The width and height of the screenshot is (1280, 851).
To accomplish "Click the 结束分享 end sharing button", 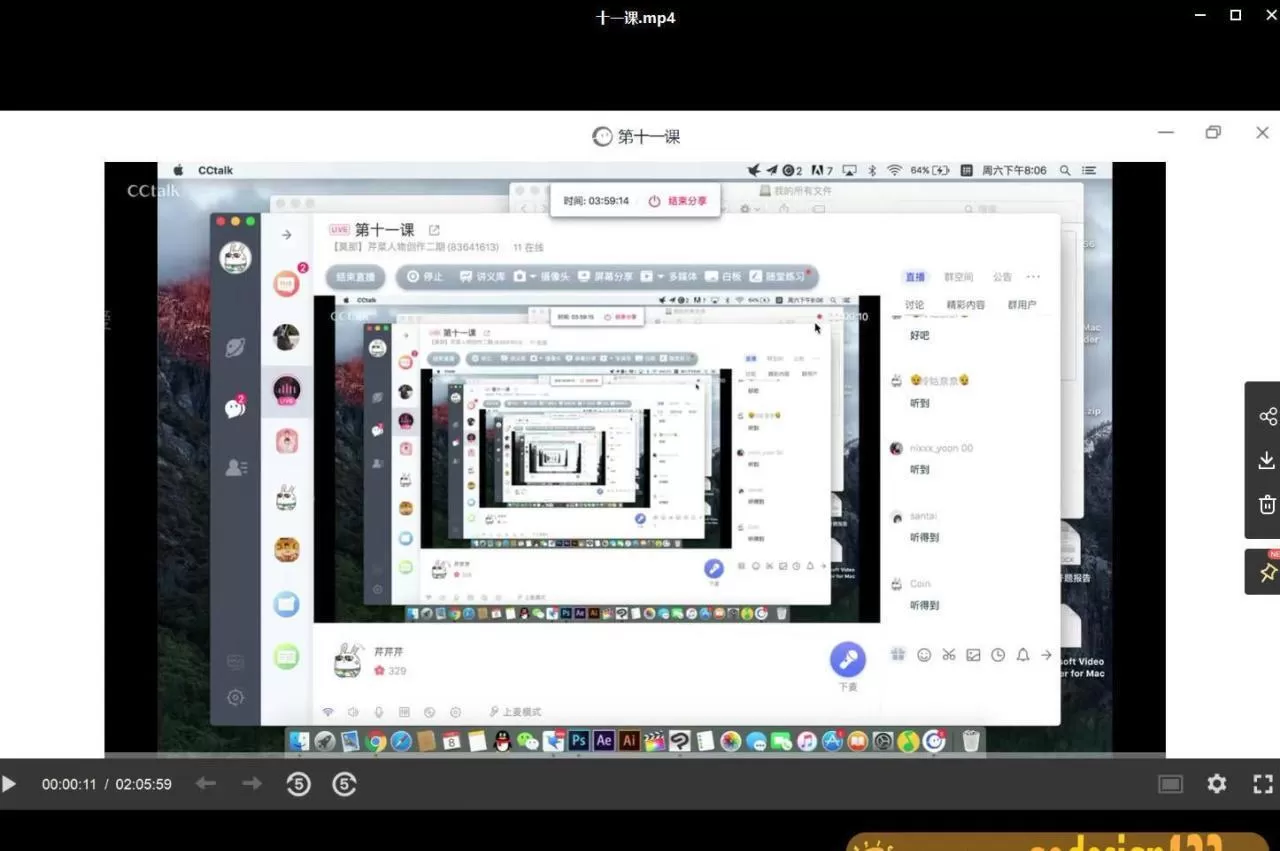I will (x=678, y=201).
